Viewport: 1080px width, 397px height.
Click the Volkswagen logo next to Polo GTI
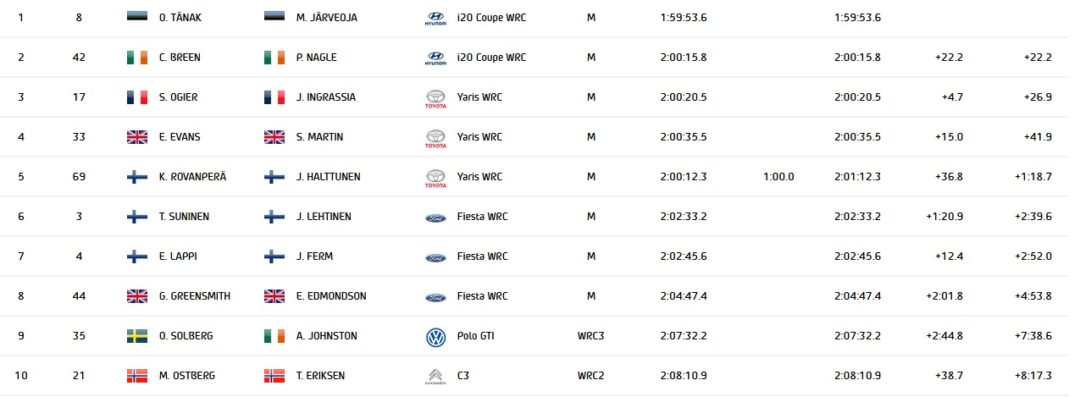435,337
